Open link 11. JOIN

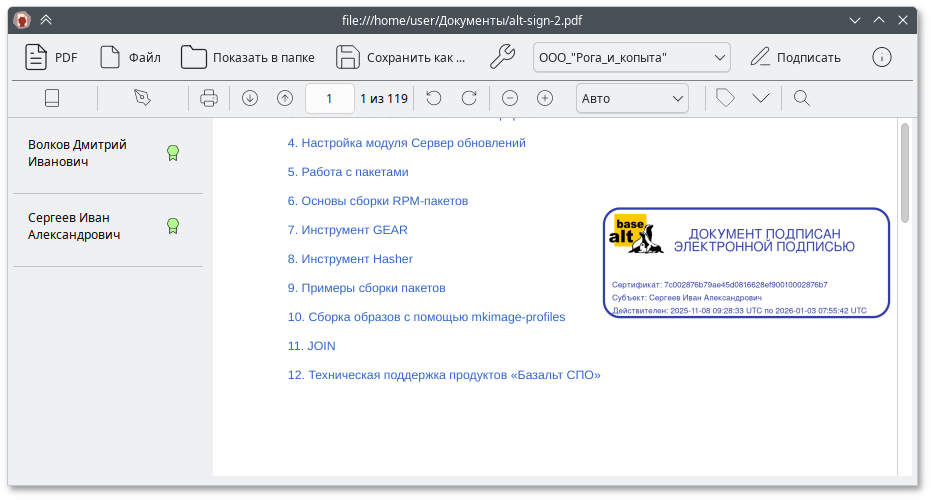pyautogui.click(x=311, y=346)
